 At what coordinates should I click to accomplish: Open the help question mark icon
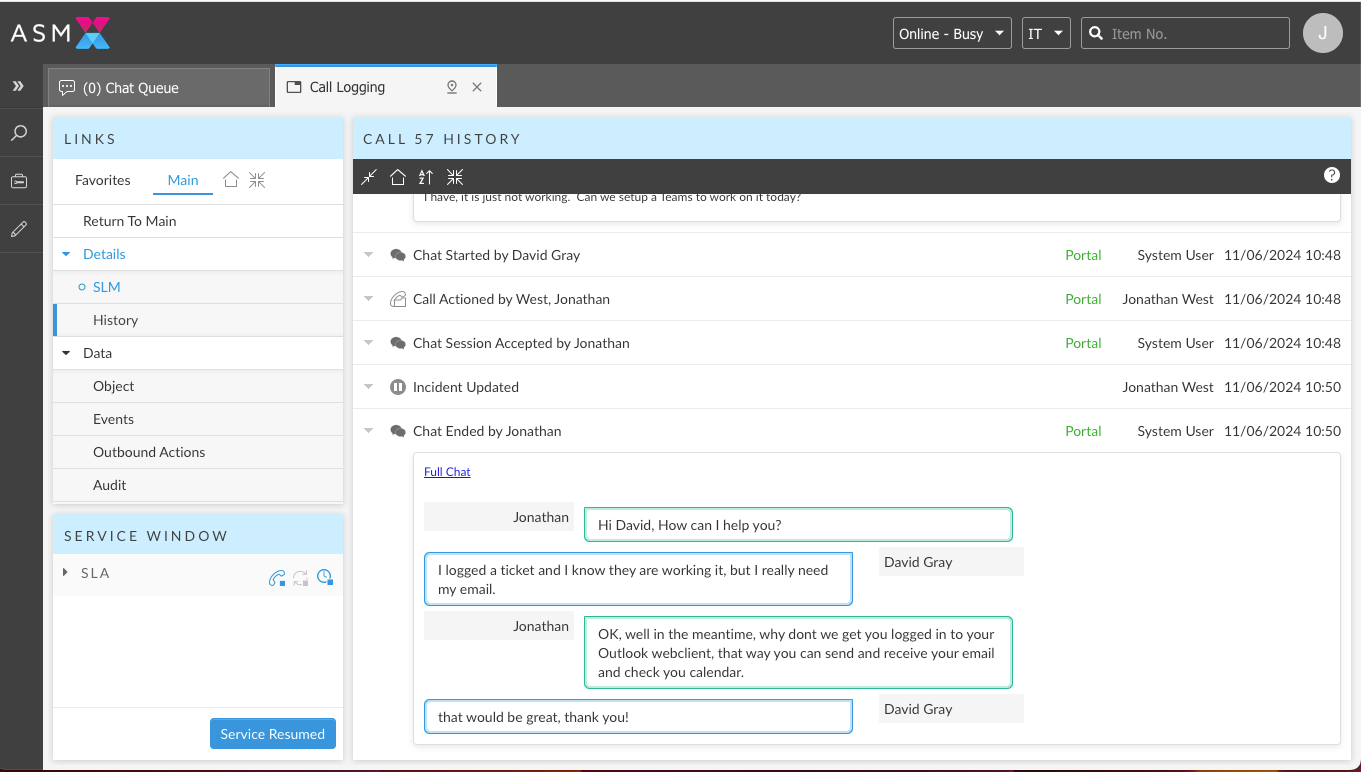pos(1332,175)
